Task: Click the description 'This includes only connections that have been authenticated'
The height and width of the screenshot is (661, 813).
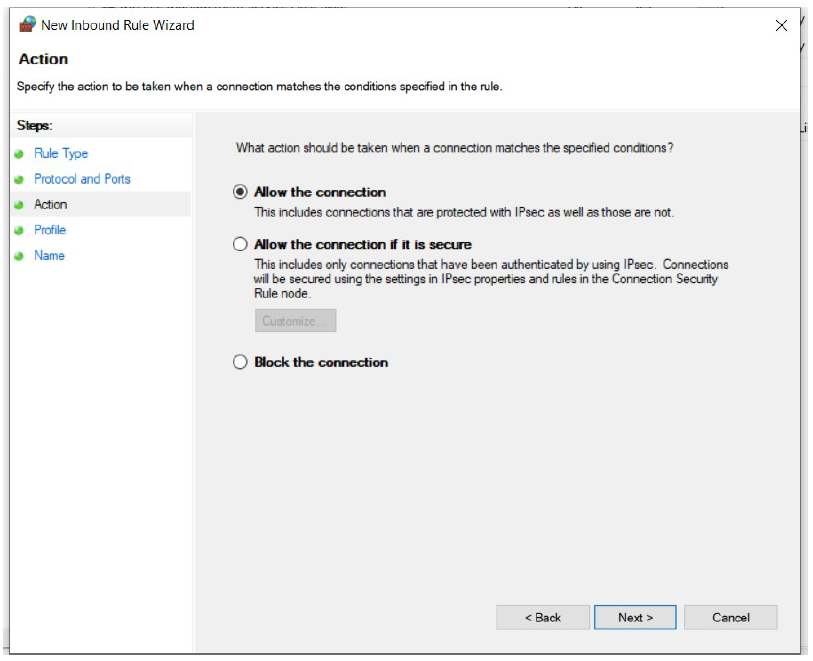Action: (x=491, y=279)
